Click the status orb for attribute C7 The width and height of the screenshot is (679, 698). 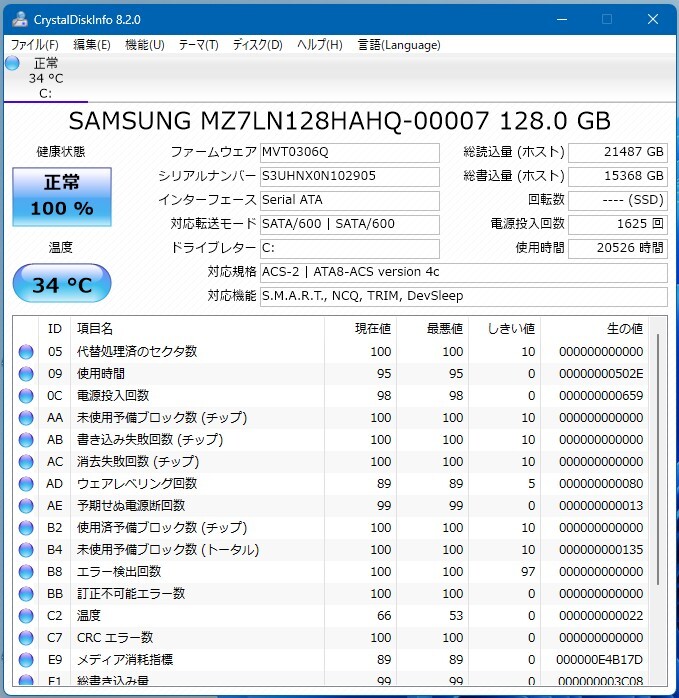26,638
